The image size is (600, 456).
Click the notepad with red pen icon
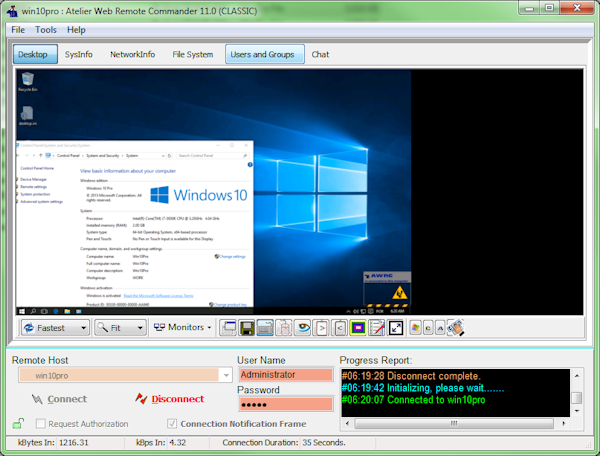point(377,328)
